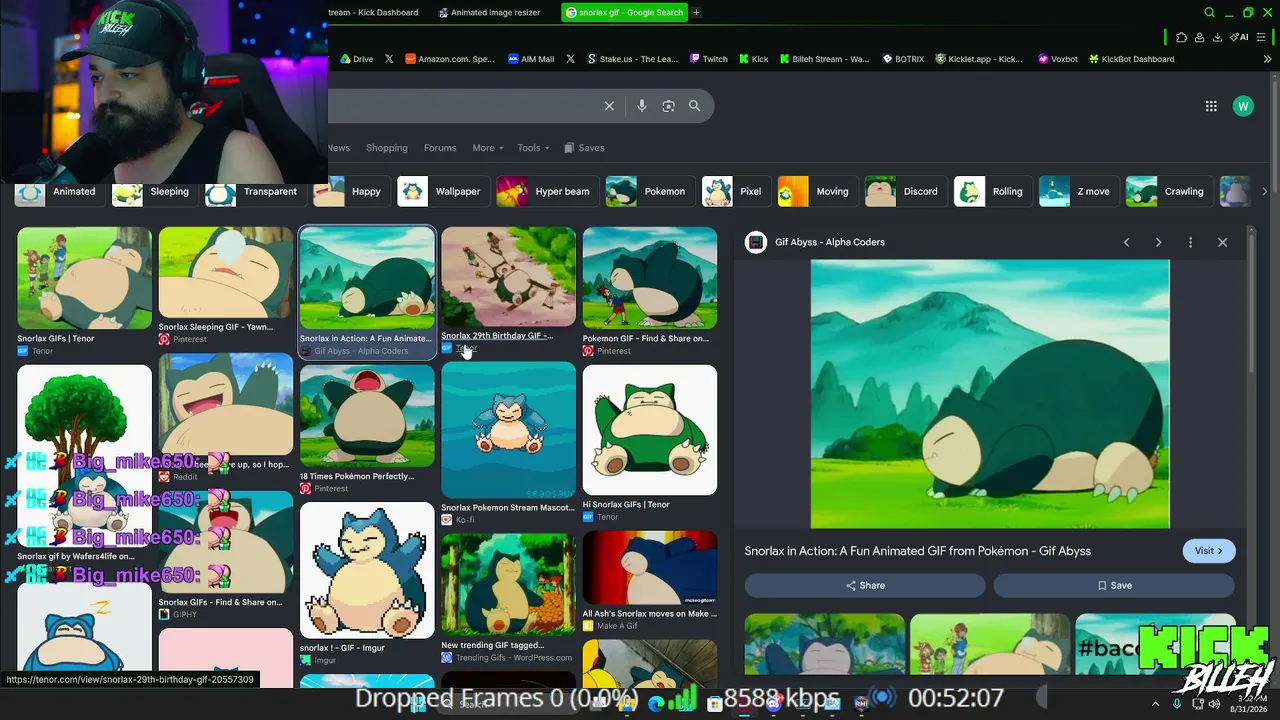Viewport: 1280px width, 720px height.
Task: Filter images by the Animated chip
Action: pyautogui.click(x=58, y=191)
